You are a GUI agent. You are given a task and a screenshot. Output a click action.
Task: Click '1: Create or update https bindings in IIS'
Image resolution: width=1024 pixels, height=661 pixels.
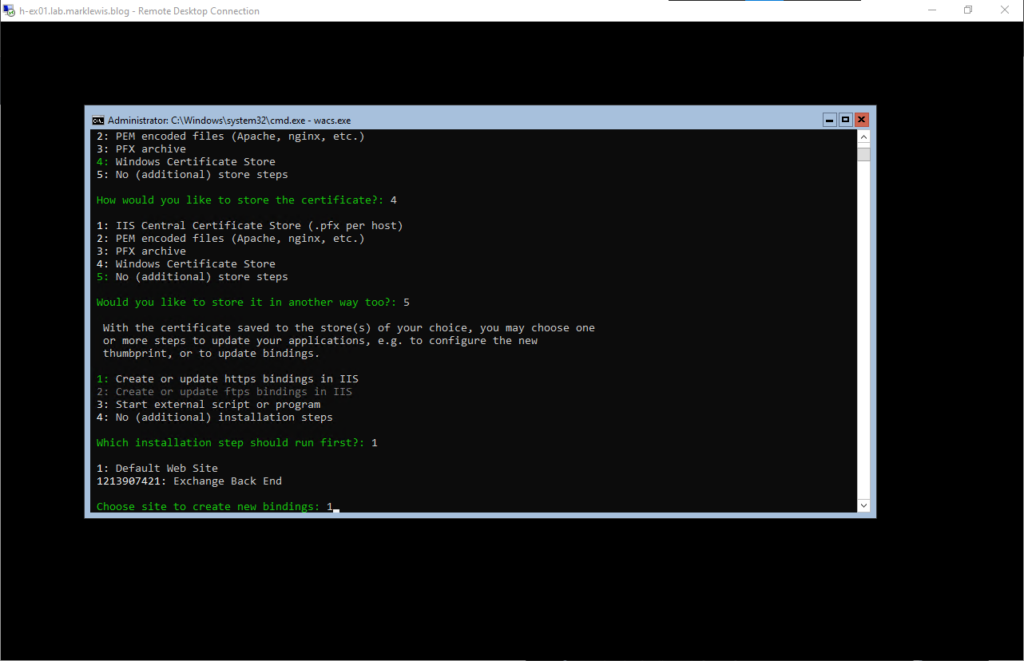point(227,379)
